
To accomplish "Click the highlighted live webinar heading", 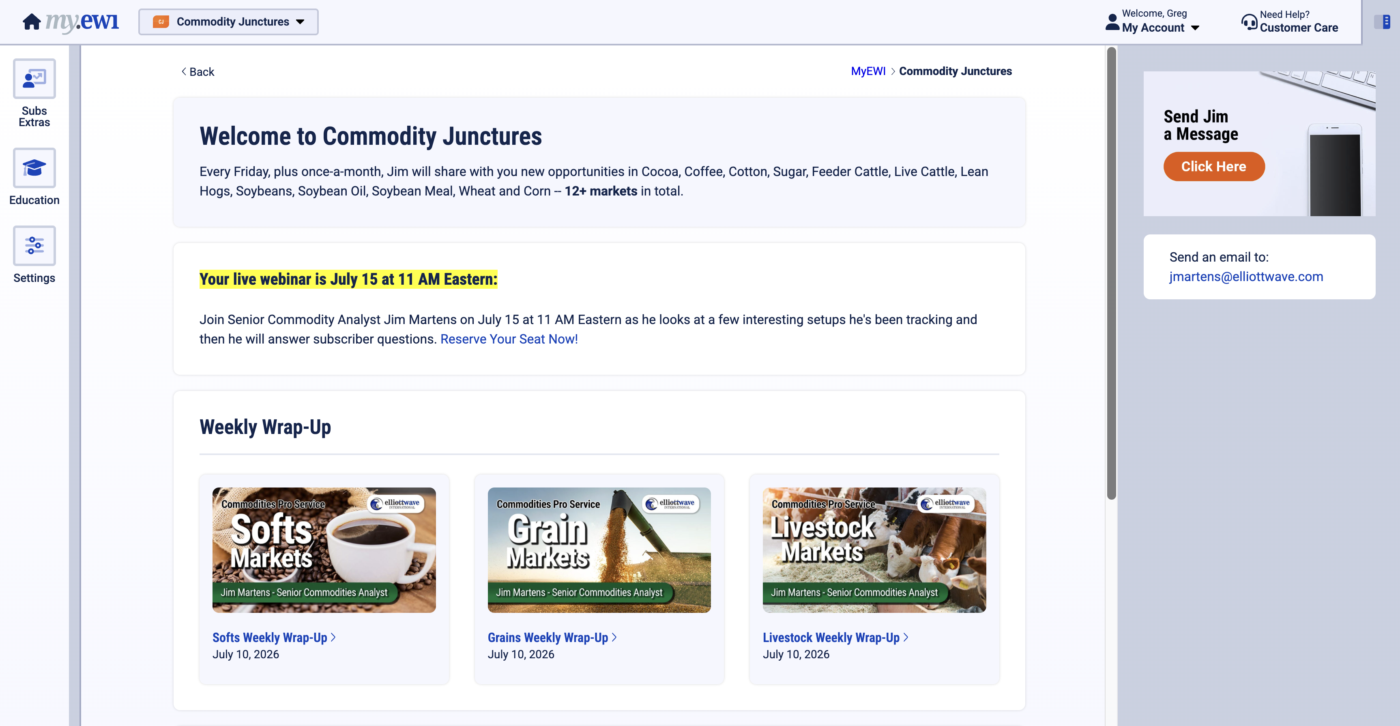I will click(x=348, y=279).
